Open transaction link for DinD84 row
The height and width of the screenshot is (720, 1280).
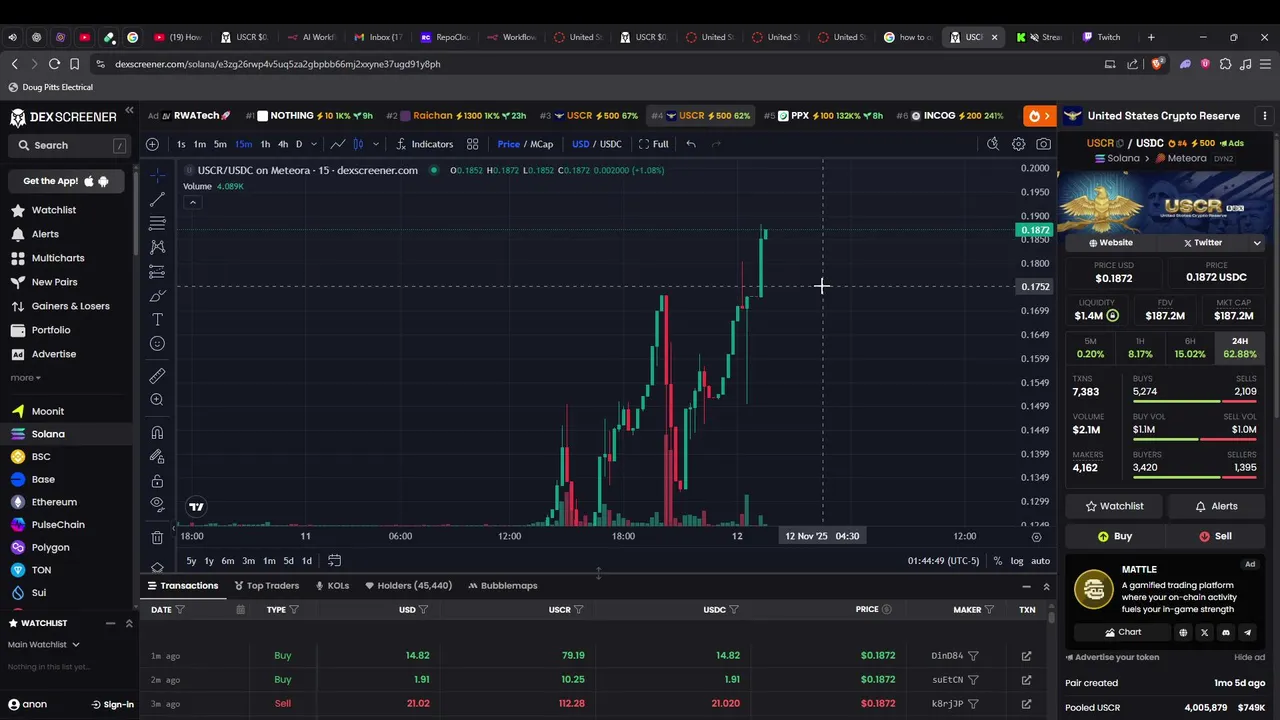pyautogui.click(x=1026, y=656)
